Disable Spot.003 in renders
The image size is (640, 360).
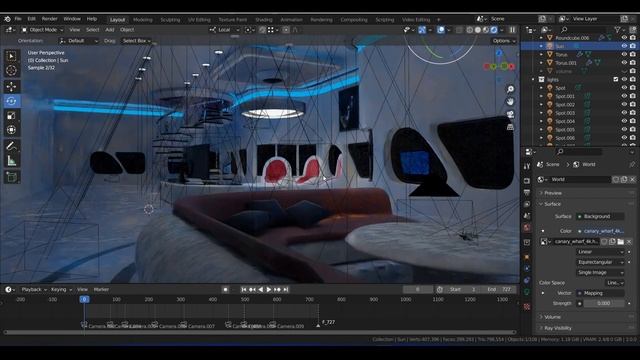633,113
